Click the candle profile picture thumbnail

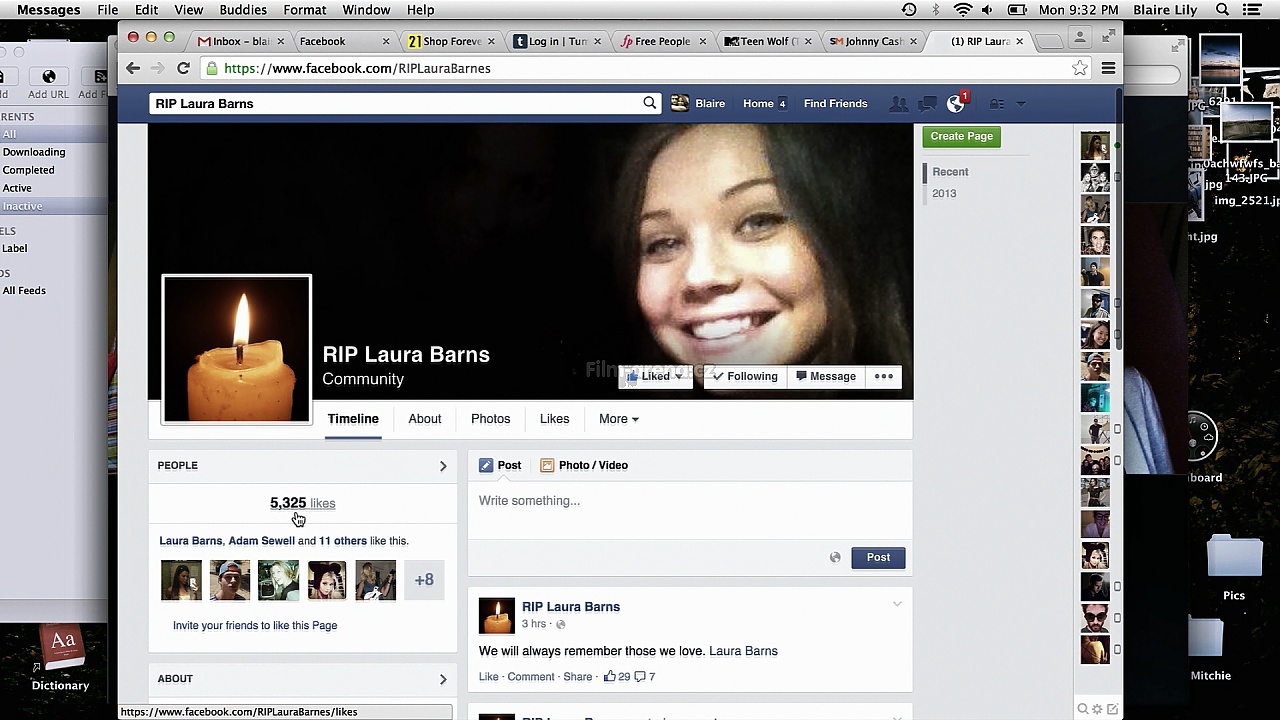[237, 349]
